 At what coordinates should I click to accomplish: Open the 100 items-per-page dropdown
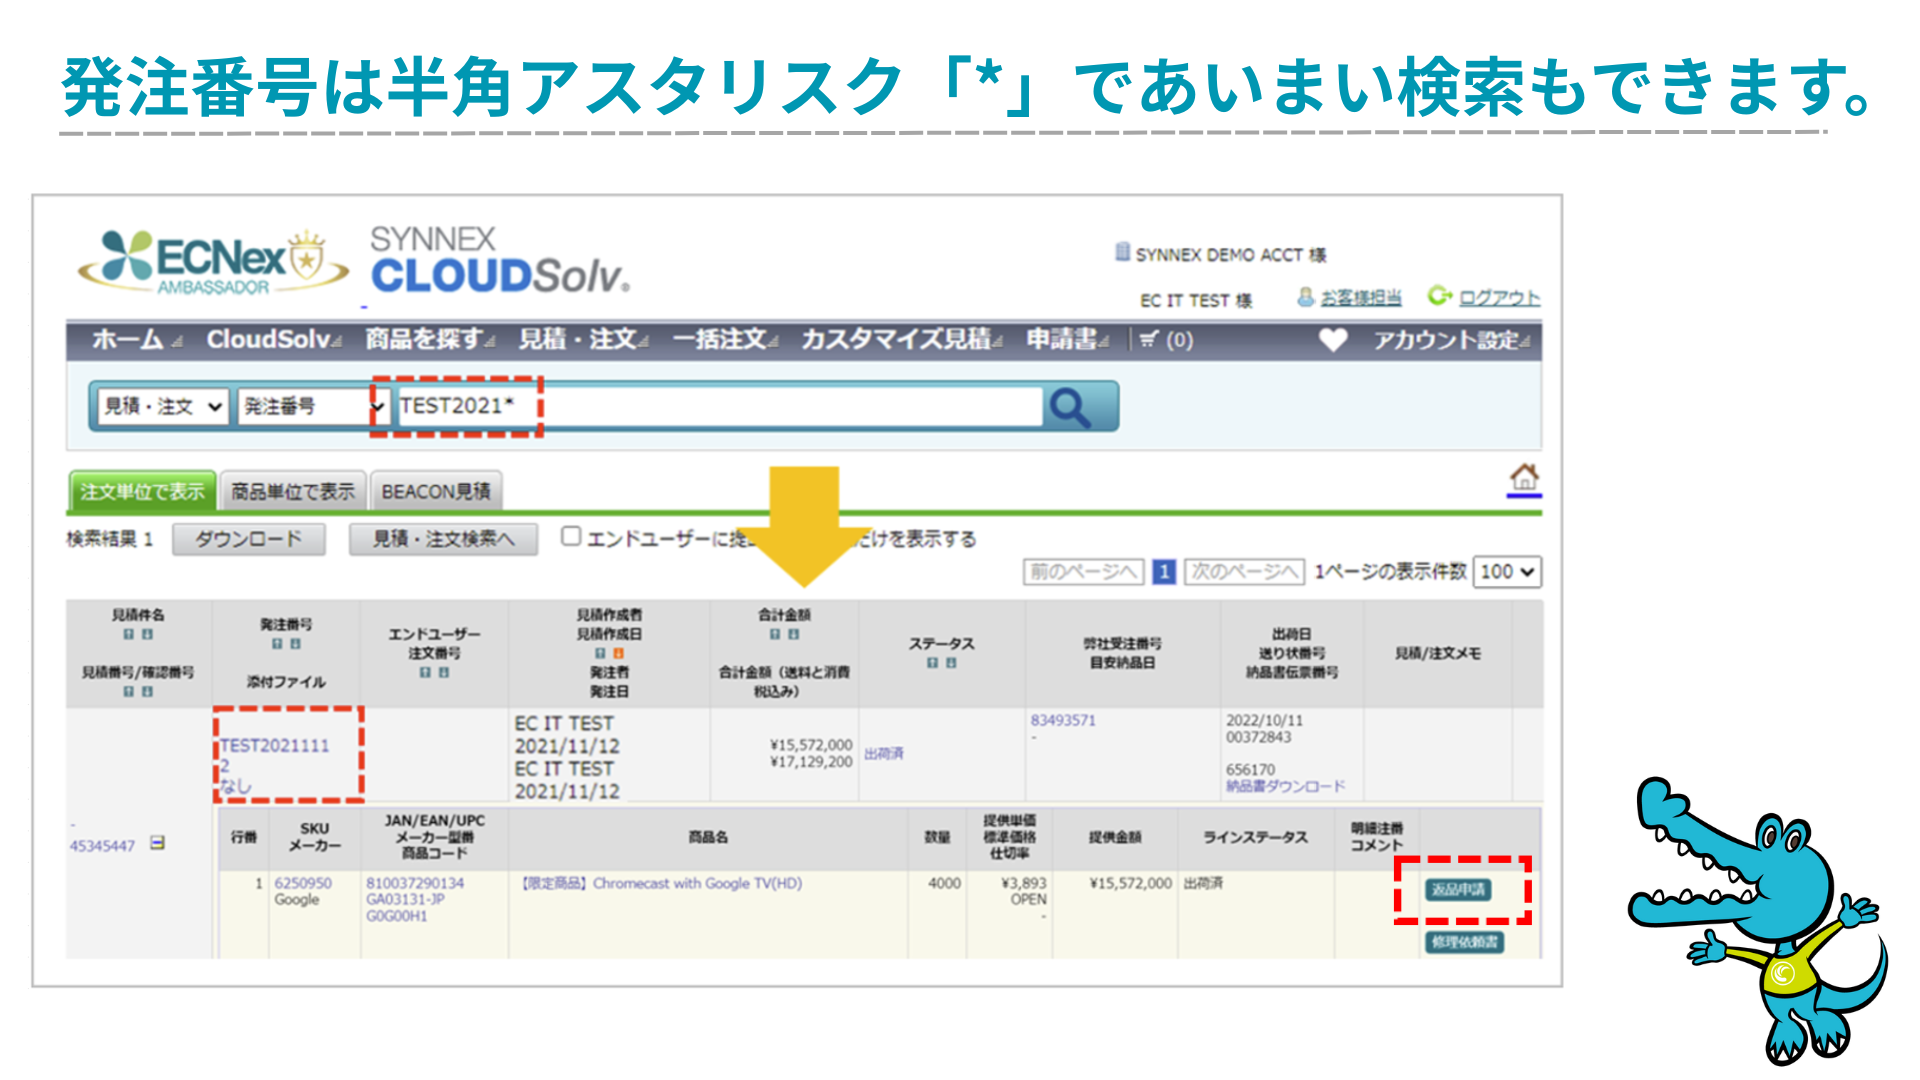tap(1506, 572)
